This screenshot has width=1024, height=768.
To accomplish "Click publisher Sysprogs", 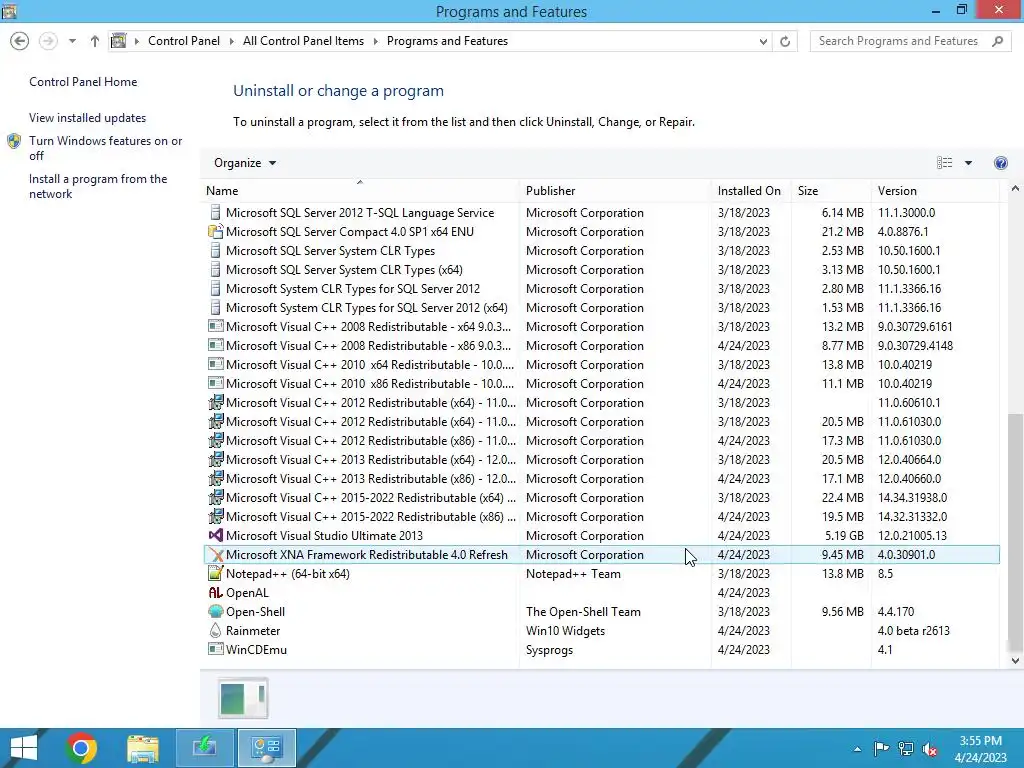I will click(549, 650).
